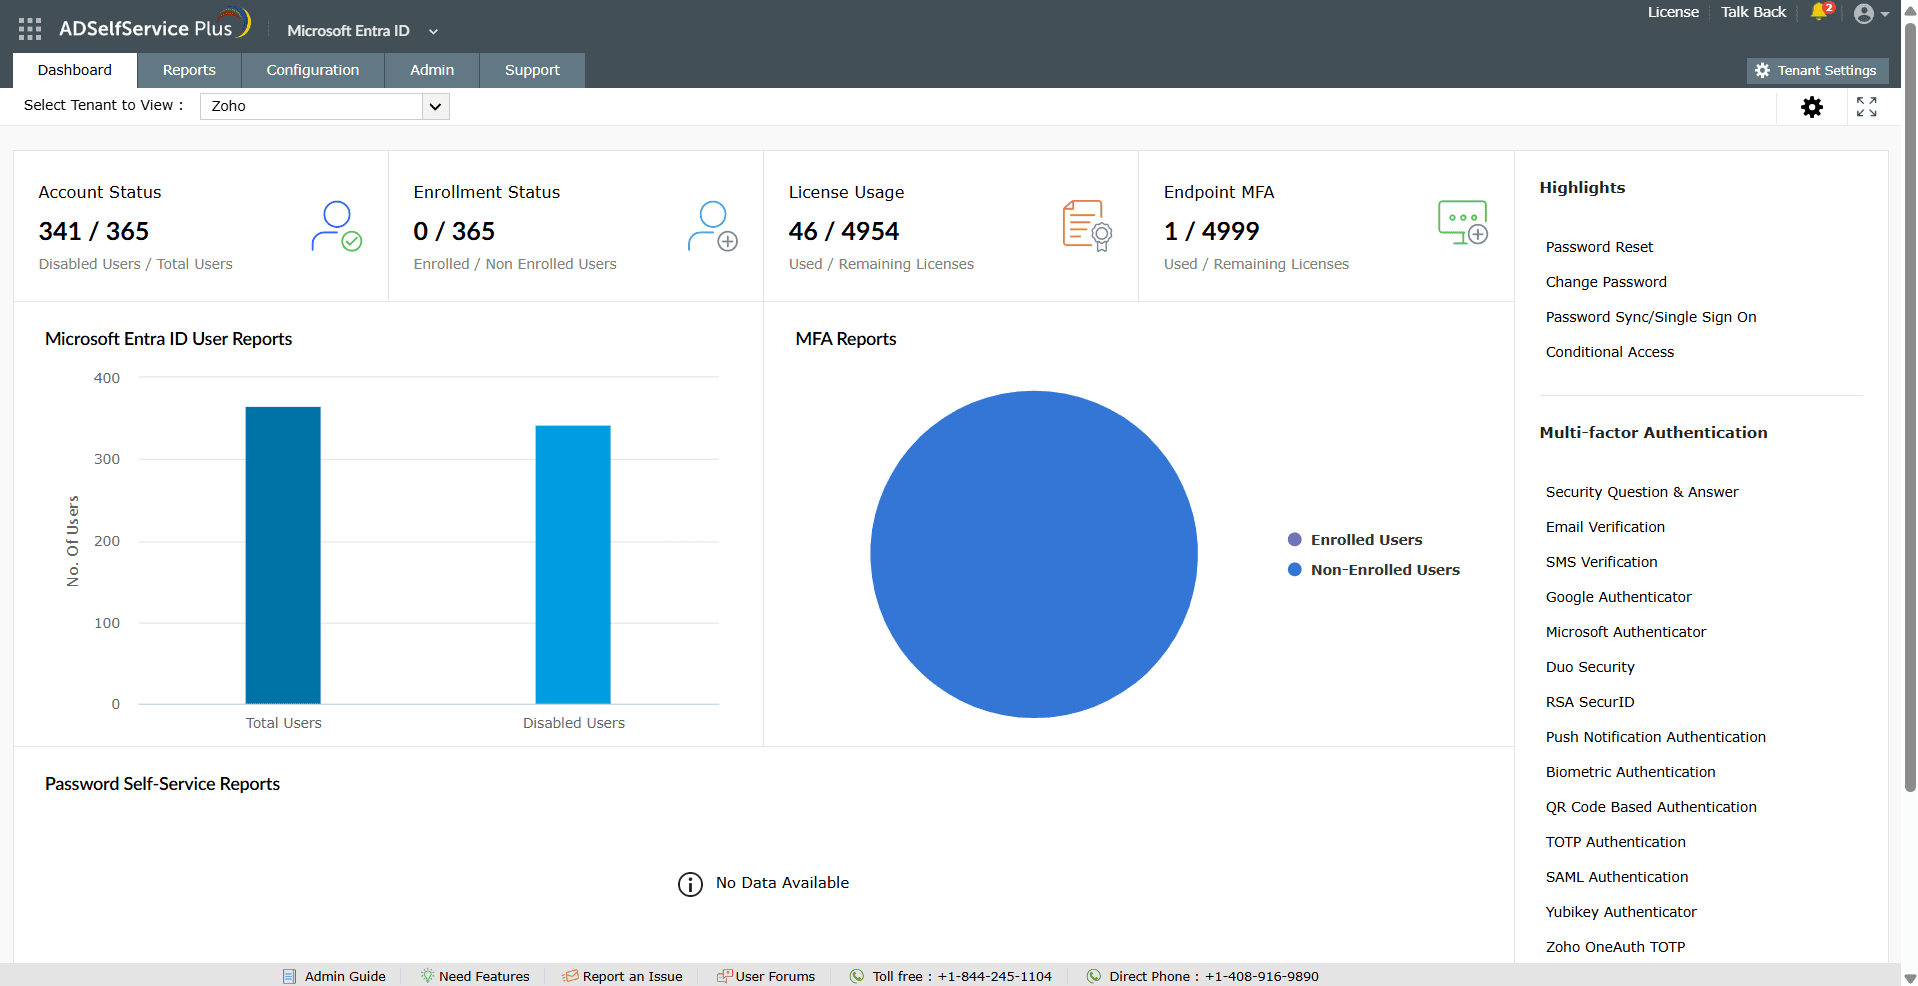Click the Endpoint MFA icon
The image size is (1918, 986).
pyautogui.click(x=1463, y=222)
